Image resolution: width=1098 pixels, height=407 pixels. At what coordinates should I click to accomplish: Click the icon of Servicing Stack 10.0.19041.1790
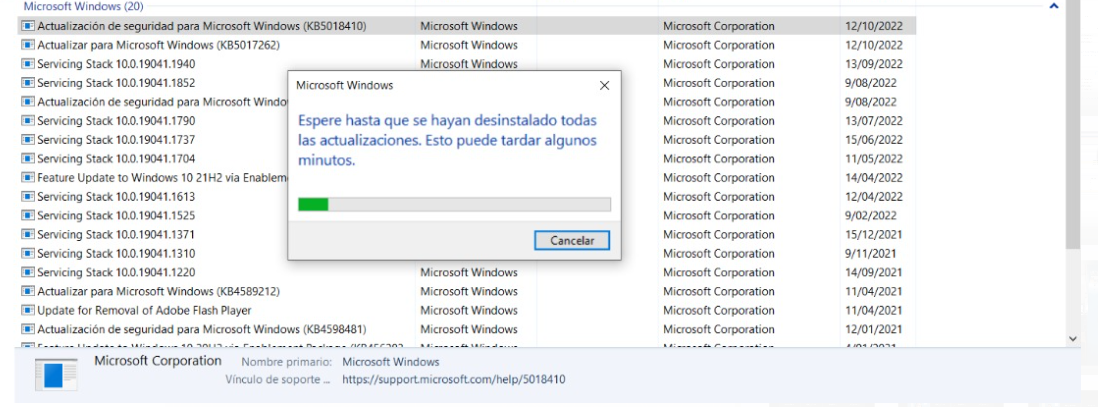pyautogui.click(x=27, y=120)
